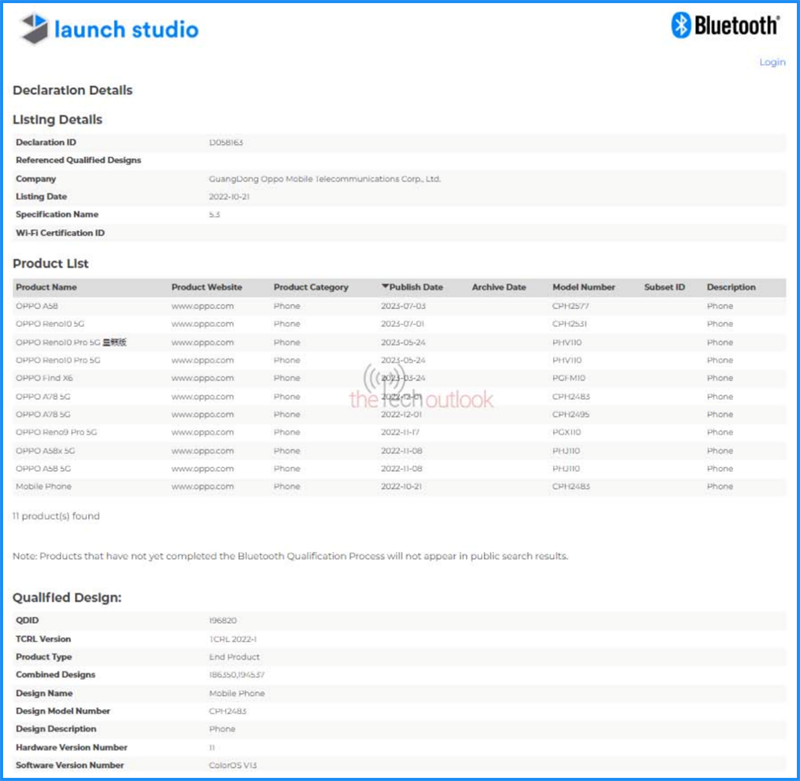Sort table by Description column

click(x=731, y=287)
